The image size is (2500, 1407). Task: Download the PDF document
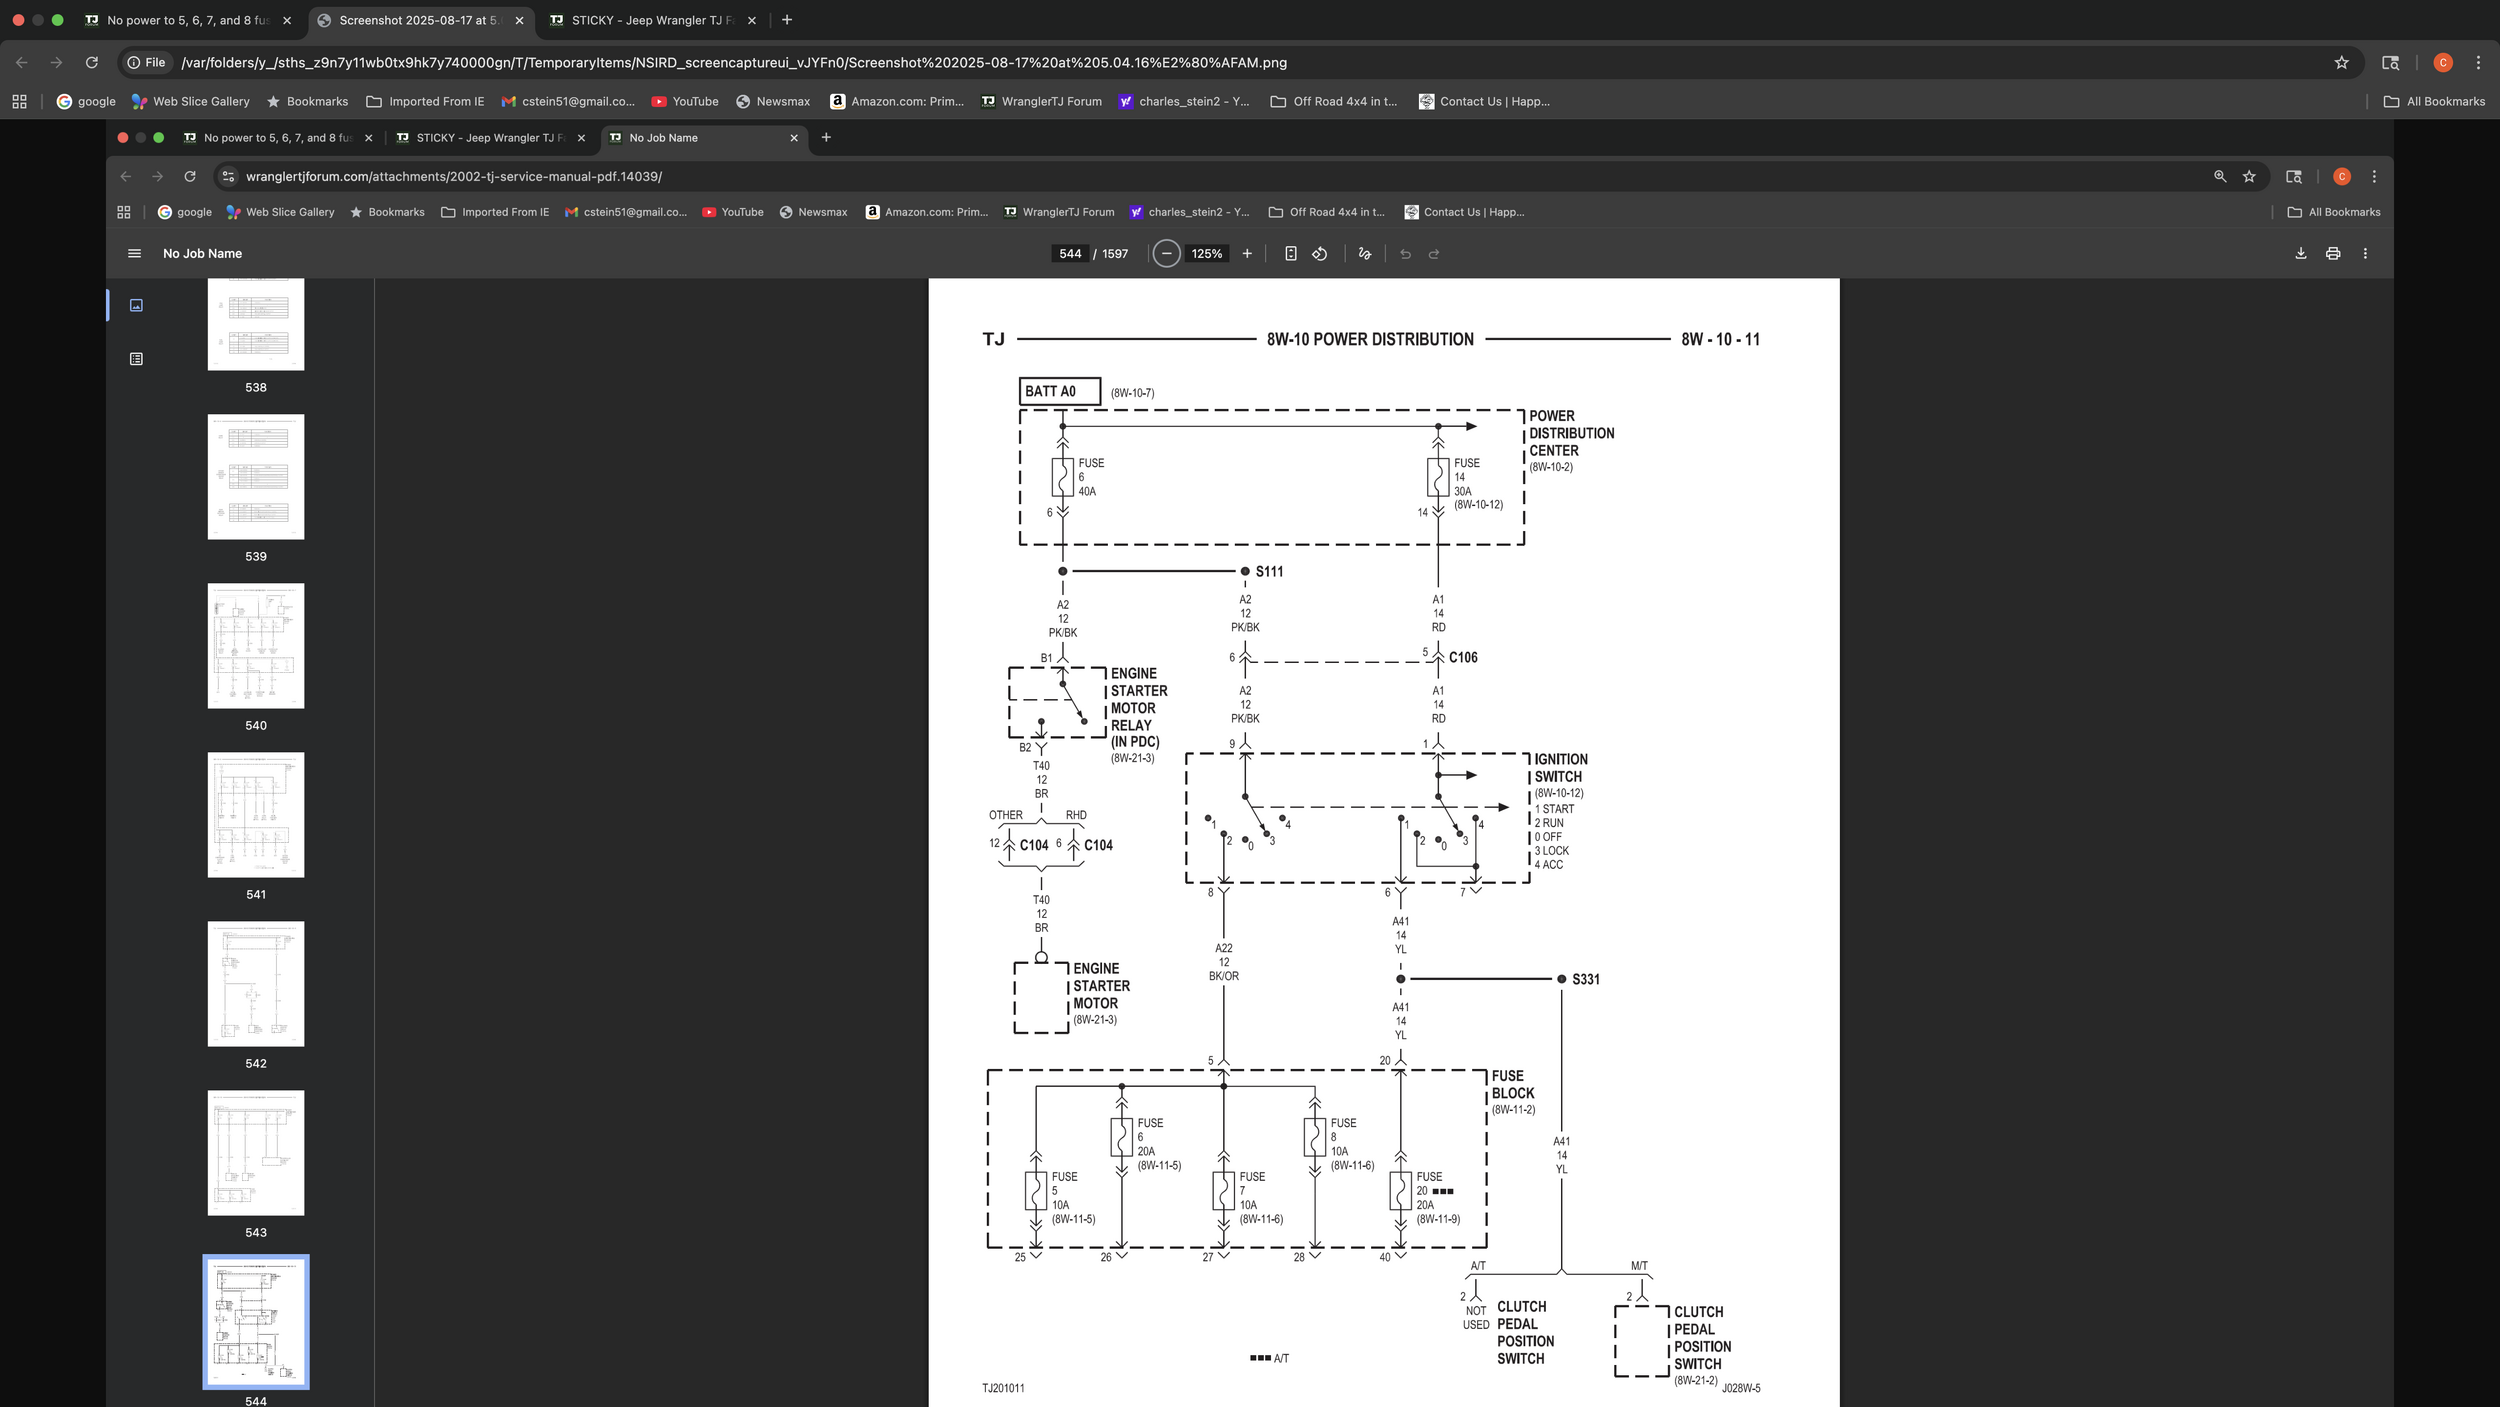2301,254
